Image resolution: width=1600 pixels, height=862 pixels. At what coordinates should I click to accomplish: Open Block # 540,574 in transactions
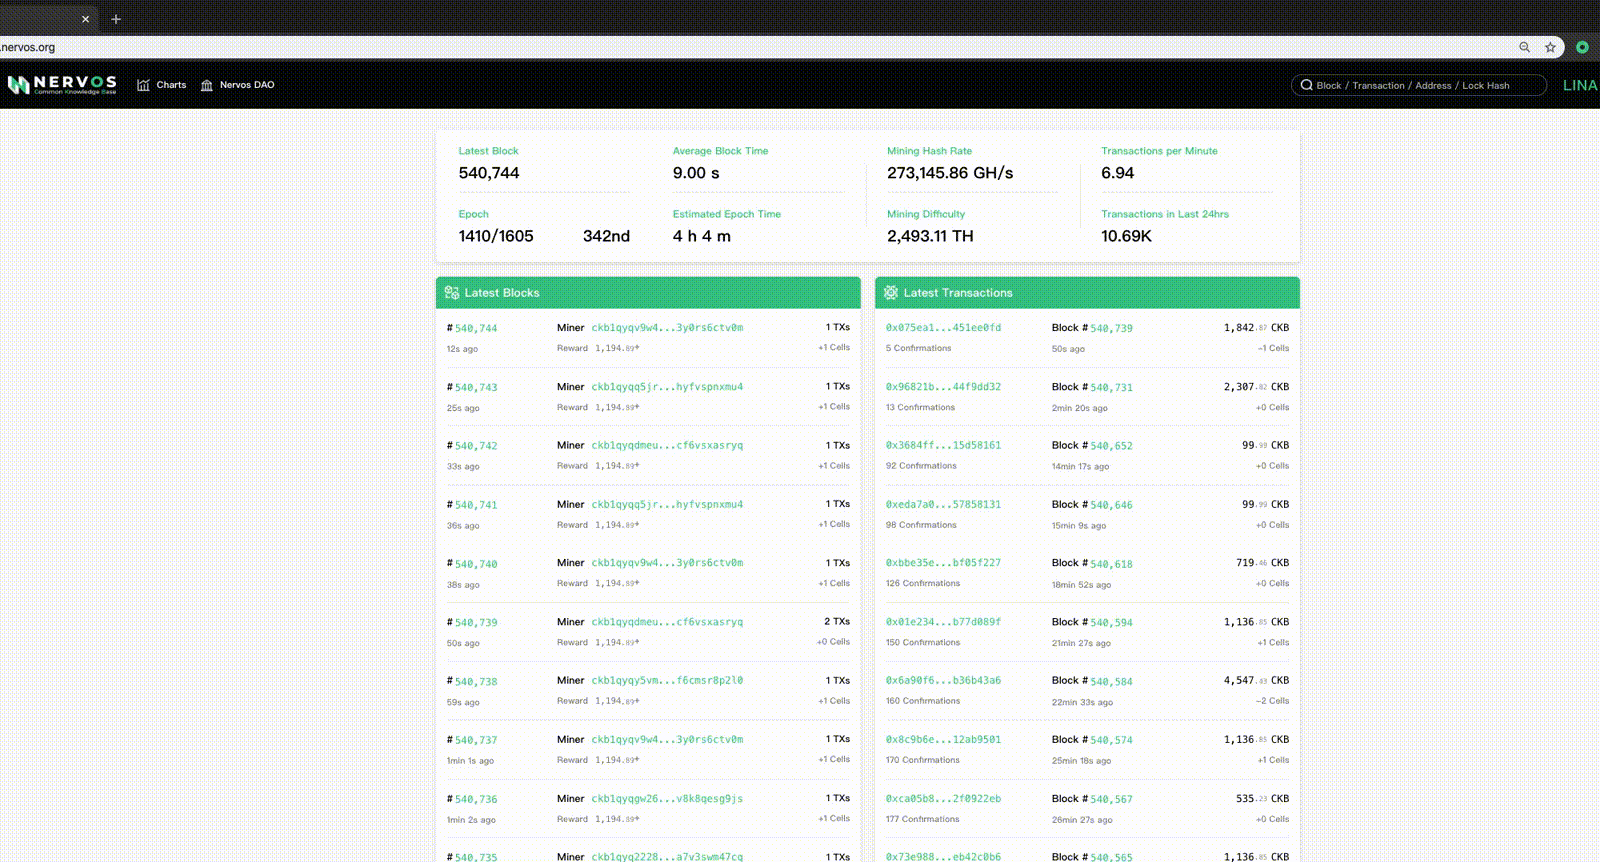[x=1111, y=740]
